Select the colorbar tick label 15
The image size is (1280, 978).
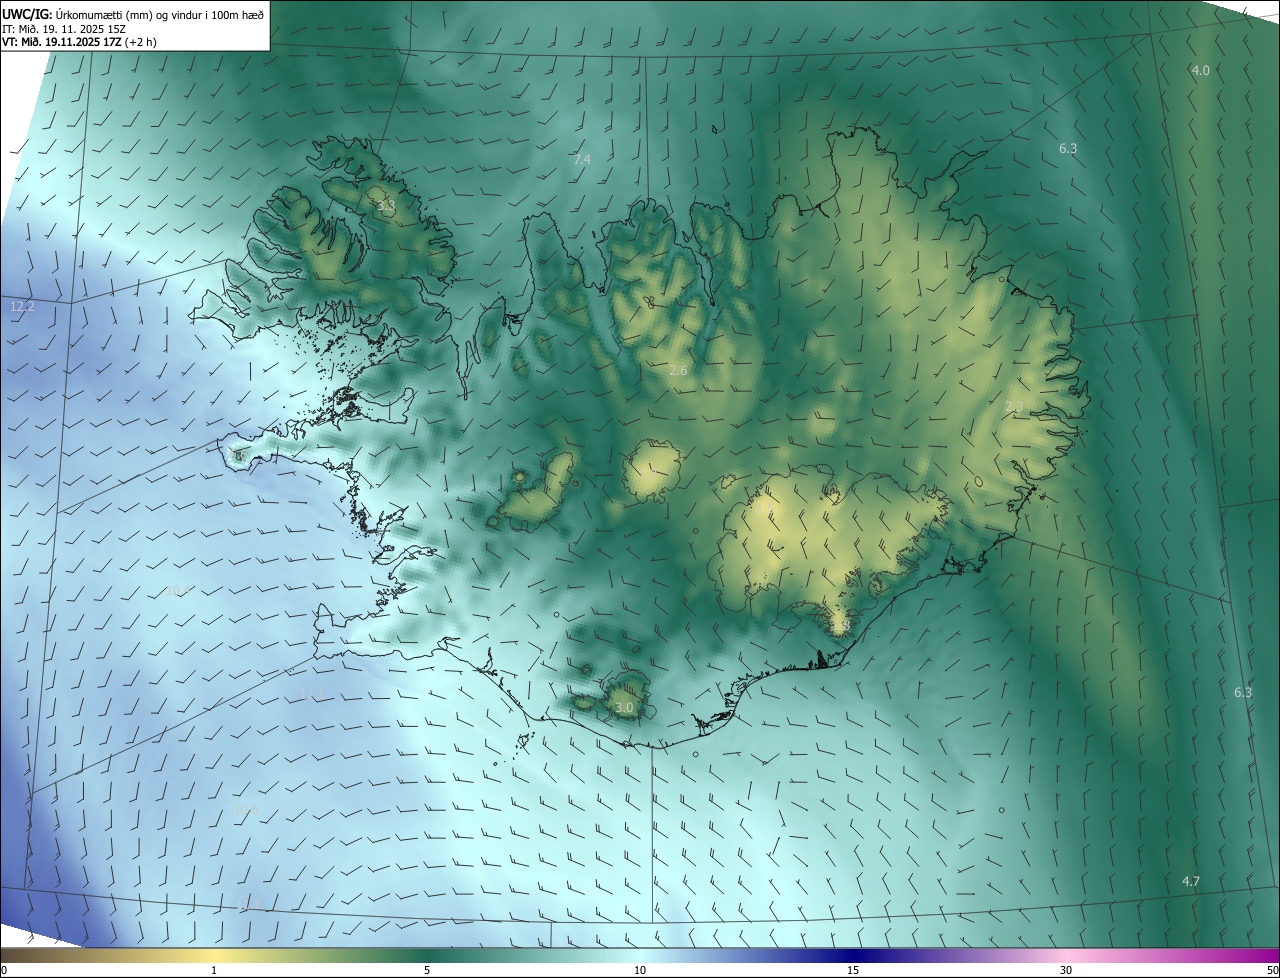tap(853, 970)
